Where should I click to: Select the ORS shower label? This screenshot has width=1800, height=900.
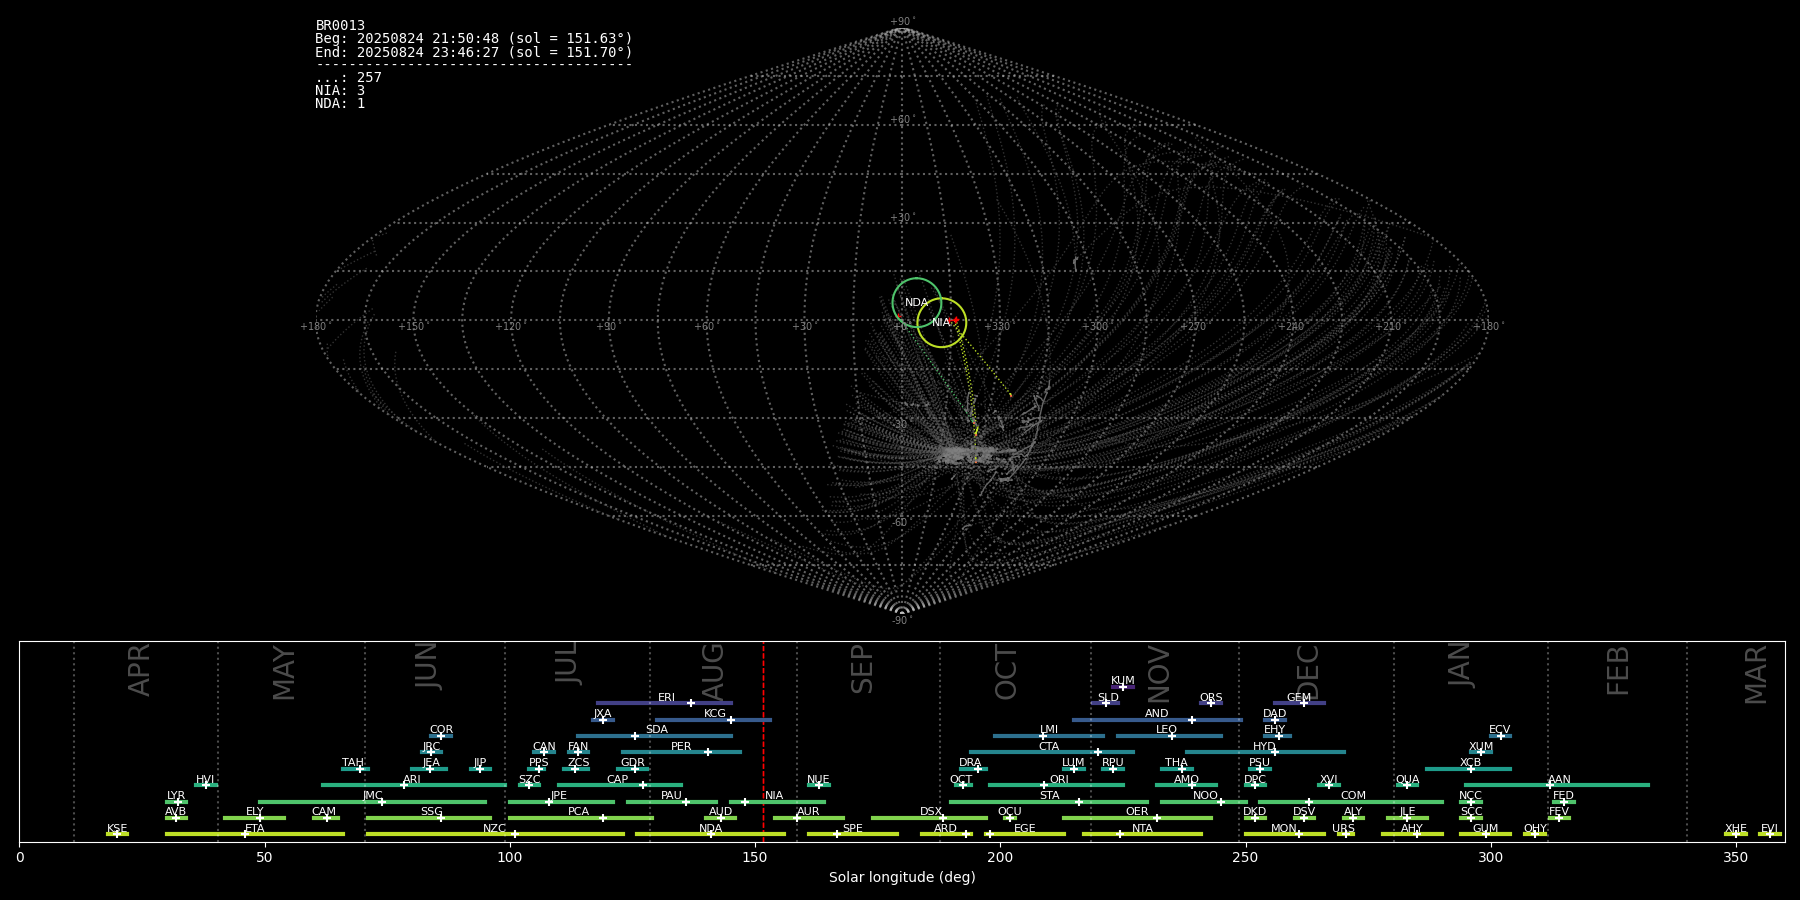point(1211,698)
